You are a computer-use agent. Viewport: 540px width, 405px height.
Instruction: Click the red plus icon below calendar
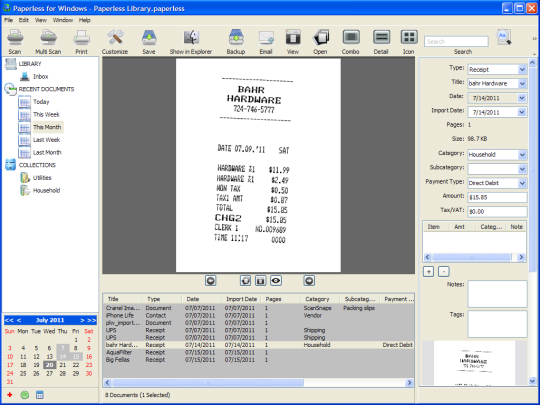pos(10,395)
